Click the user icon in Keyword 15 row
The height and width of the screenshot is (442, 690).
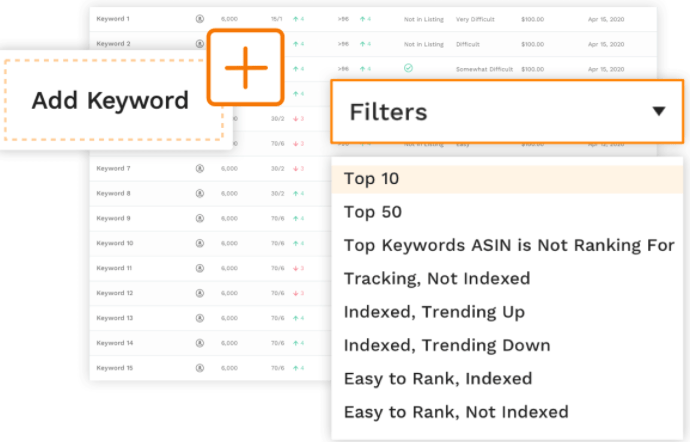pyautogui.click(x=200, y=368)
